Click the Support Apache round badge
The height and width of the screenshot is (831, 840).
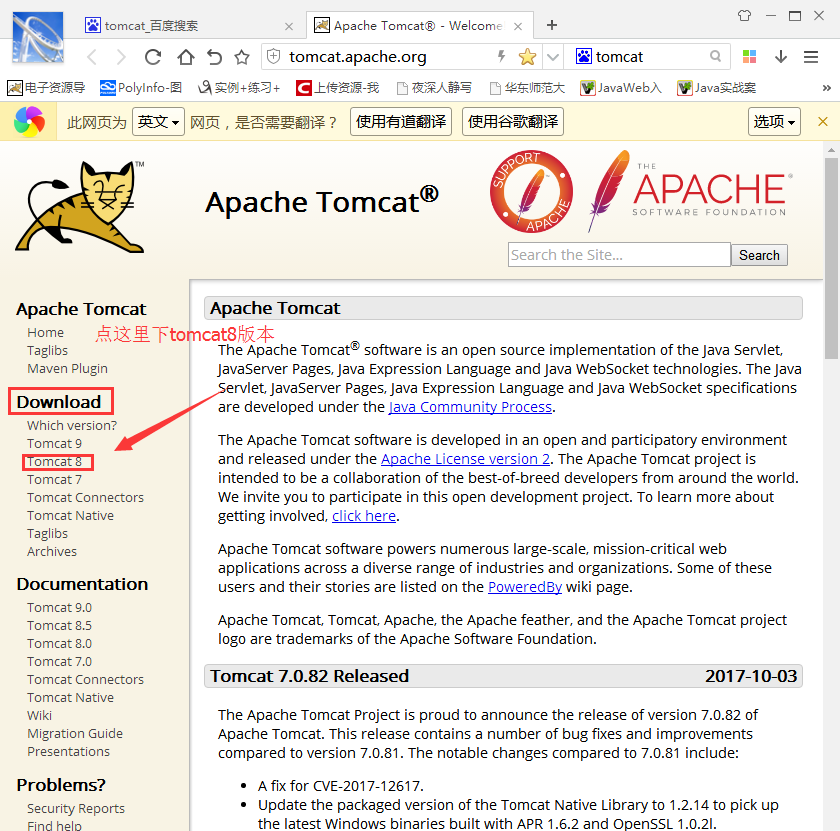531,191
